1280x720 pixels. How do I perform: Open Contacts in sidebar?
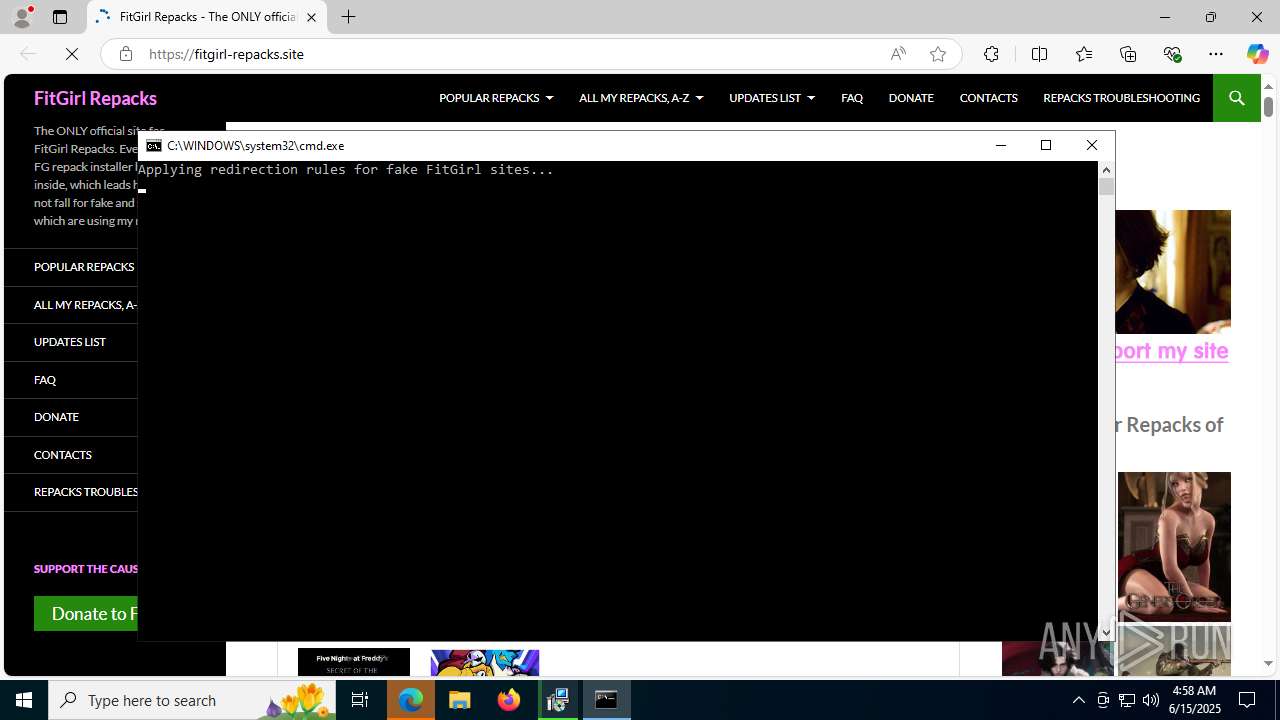point(63,455)
